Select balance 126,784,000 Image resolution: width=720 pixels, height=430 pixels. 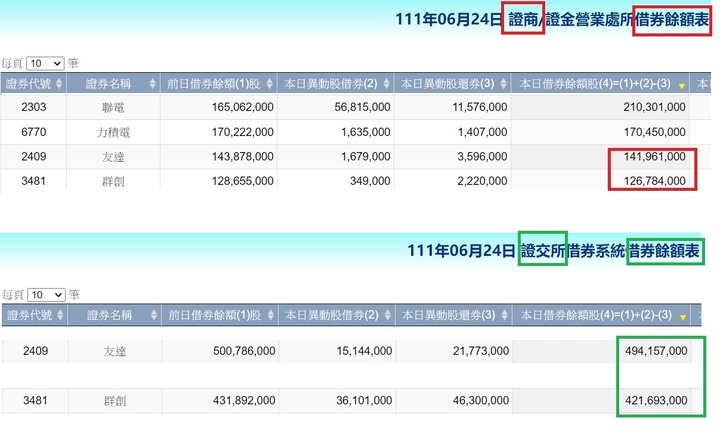[654, 181]
